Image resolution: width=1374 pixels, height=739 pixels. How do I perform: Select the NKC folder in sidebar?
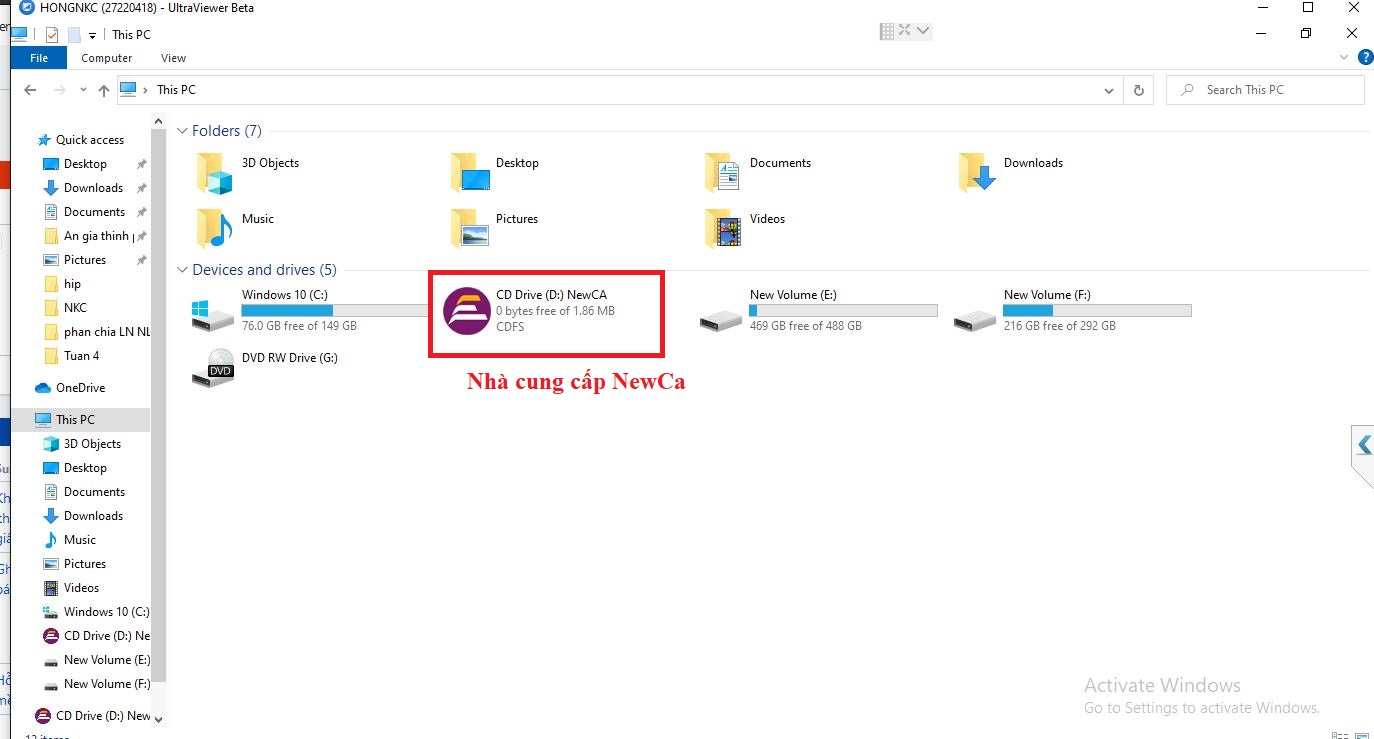point(75,308)
